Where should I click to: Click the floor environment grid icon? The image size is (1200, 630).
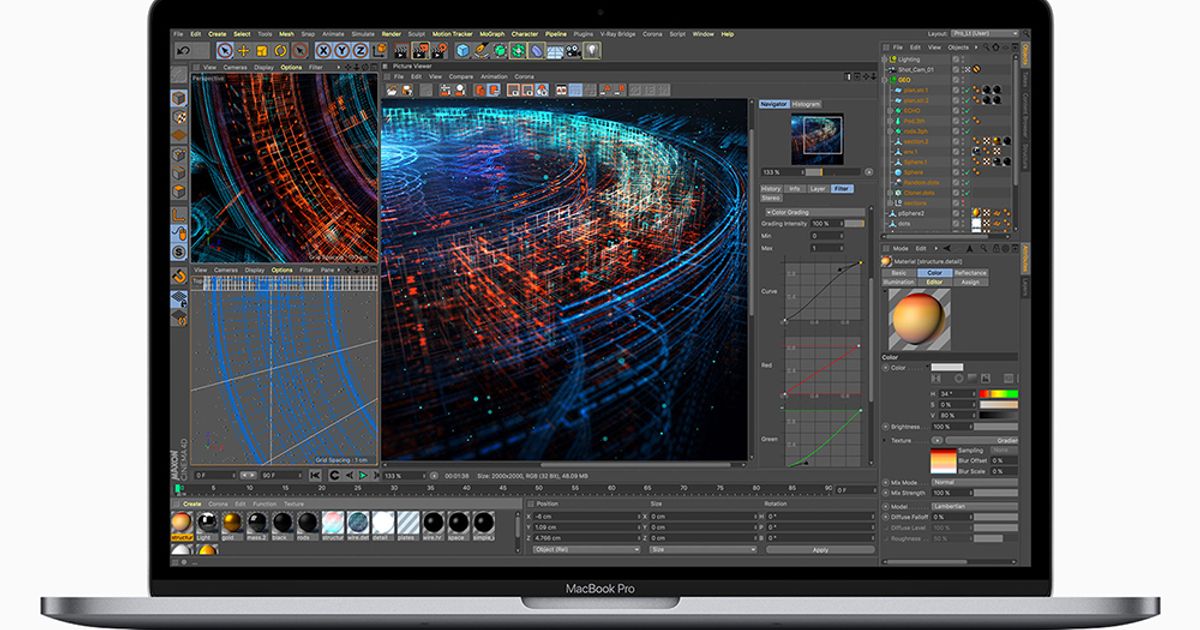pyautogui.click(x=555, y=50)
